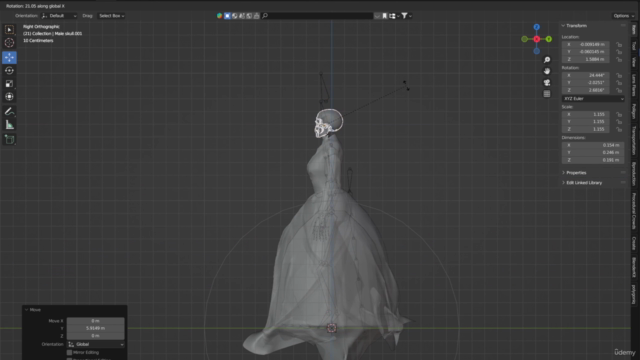Select the Add Cube tool

tap(9, 140)
